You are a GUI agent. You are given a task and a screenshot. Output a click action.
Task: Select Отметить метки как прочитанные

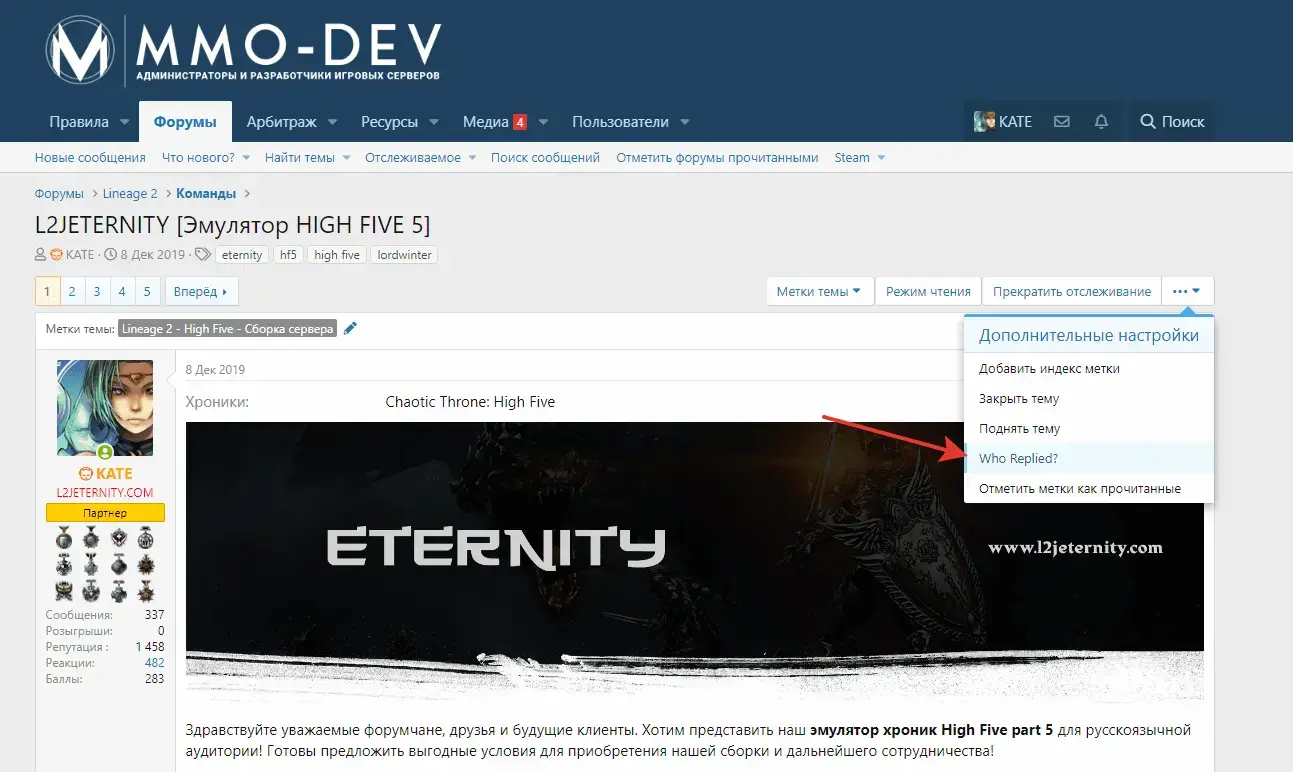coord(1088,488)
